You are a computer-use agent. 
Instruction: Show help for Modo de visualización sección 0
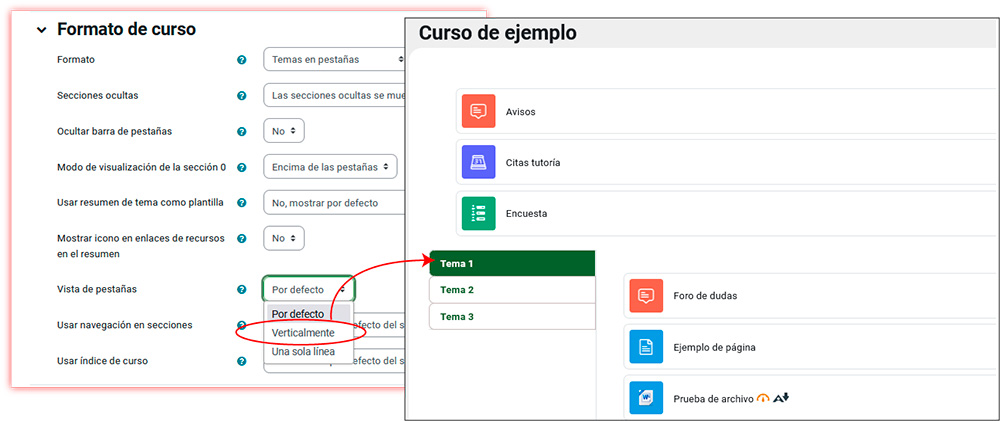tap(242, 167)
